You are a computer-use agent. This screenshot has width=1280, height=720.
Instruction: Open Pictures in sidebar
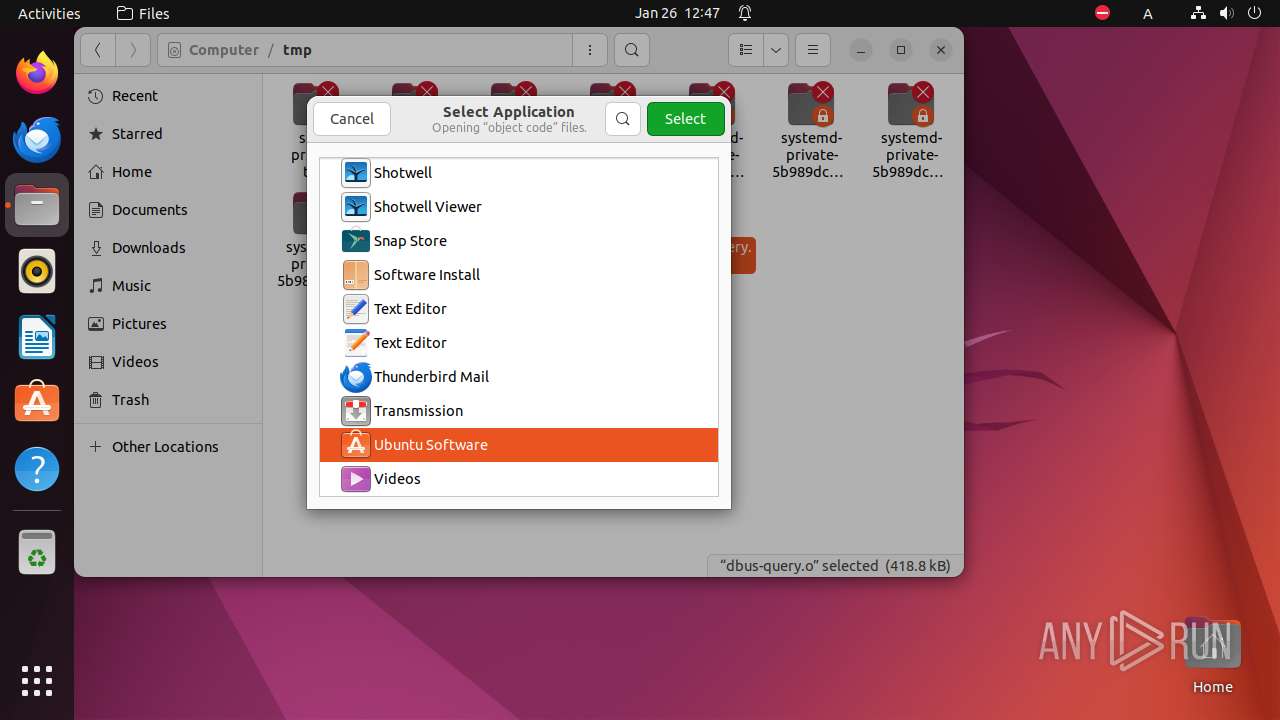coord(168,324)
